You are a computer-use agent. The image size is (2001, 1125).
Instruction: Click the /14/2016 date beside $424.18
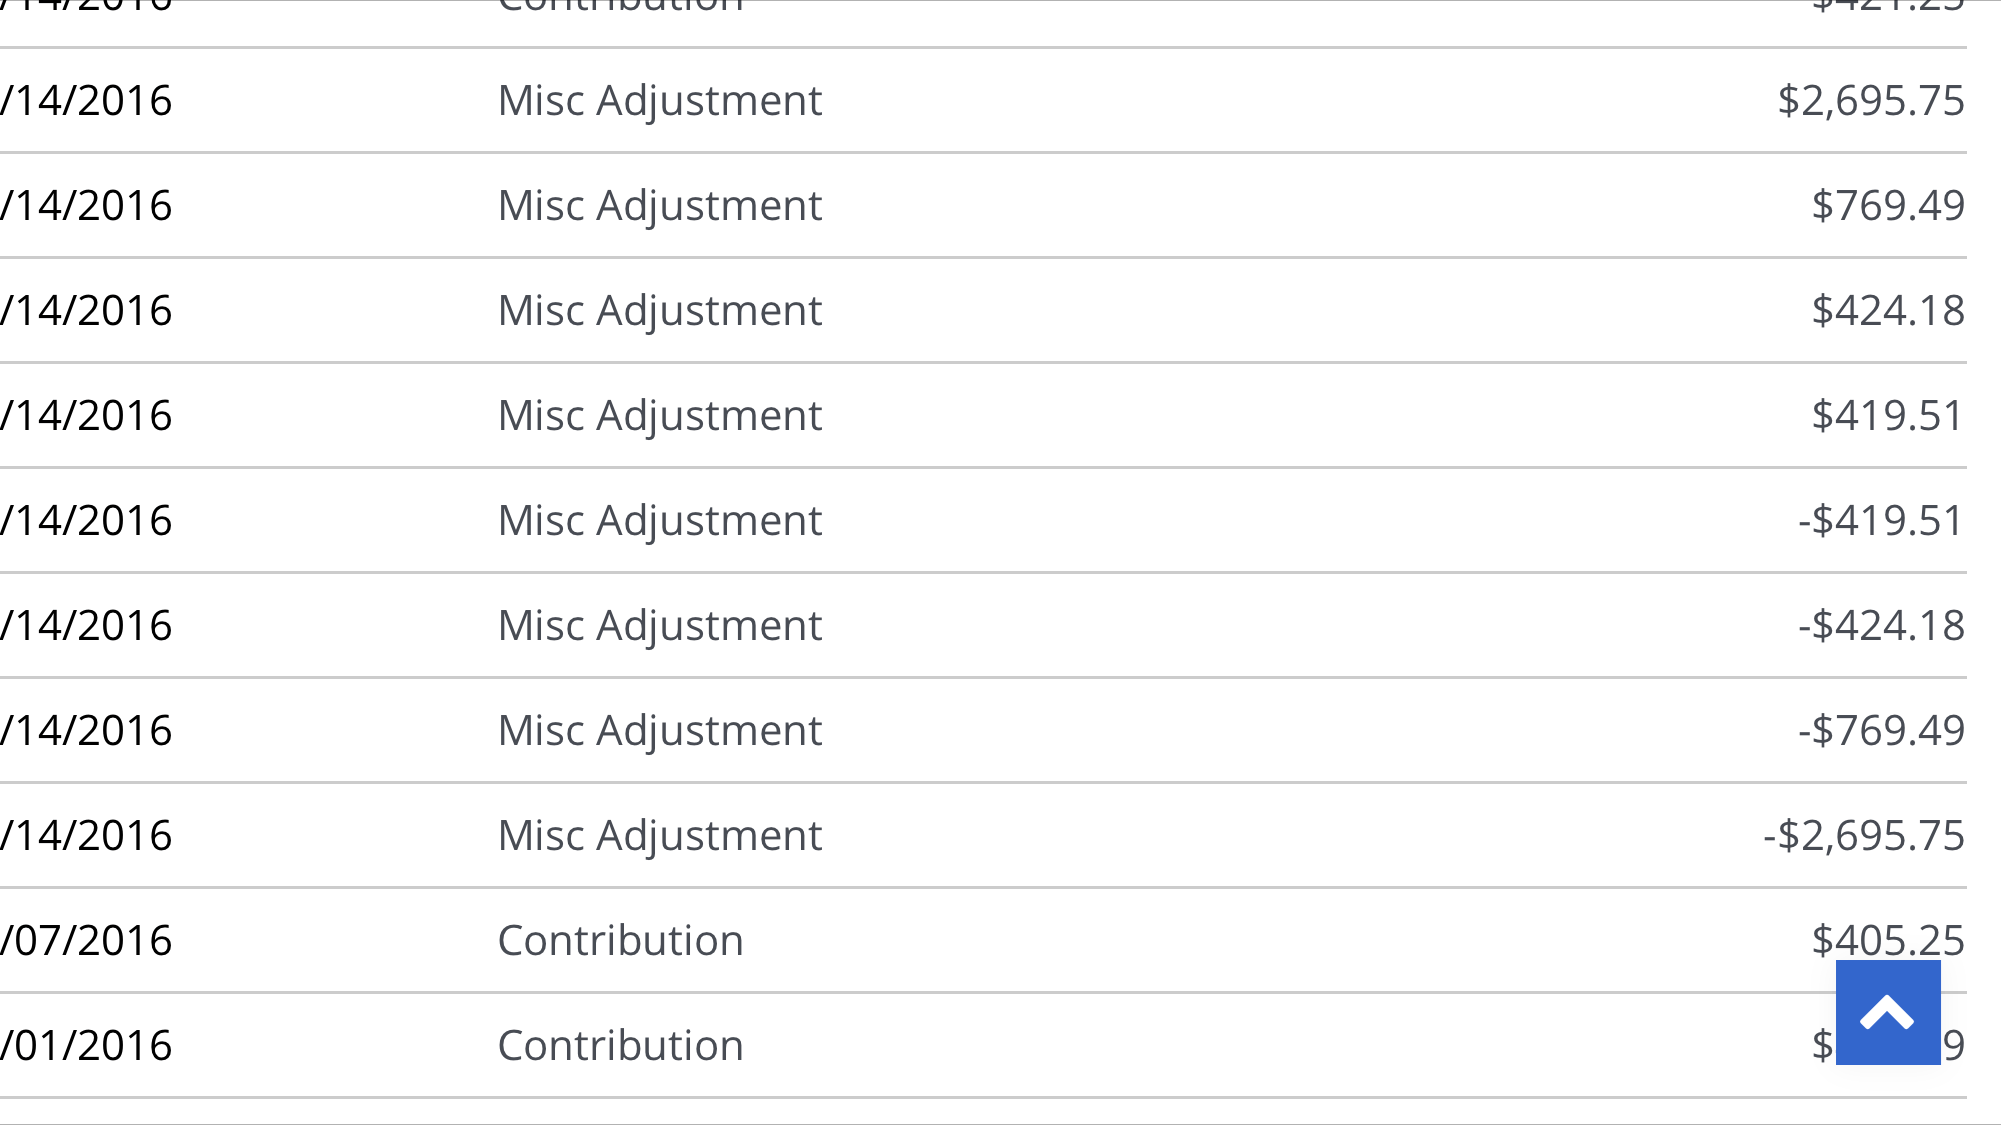click(86, 310)
